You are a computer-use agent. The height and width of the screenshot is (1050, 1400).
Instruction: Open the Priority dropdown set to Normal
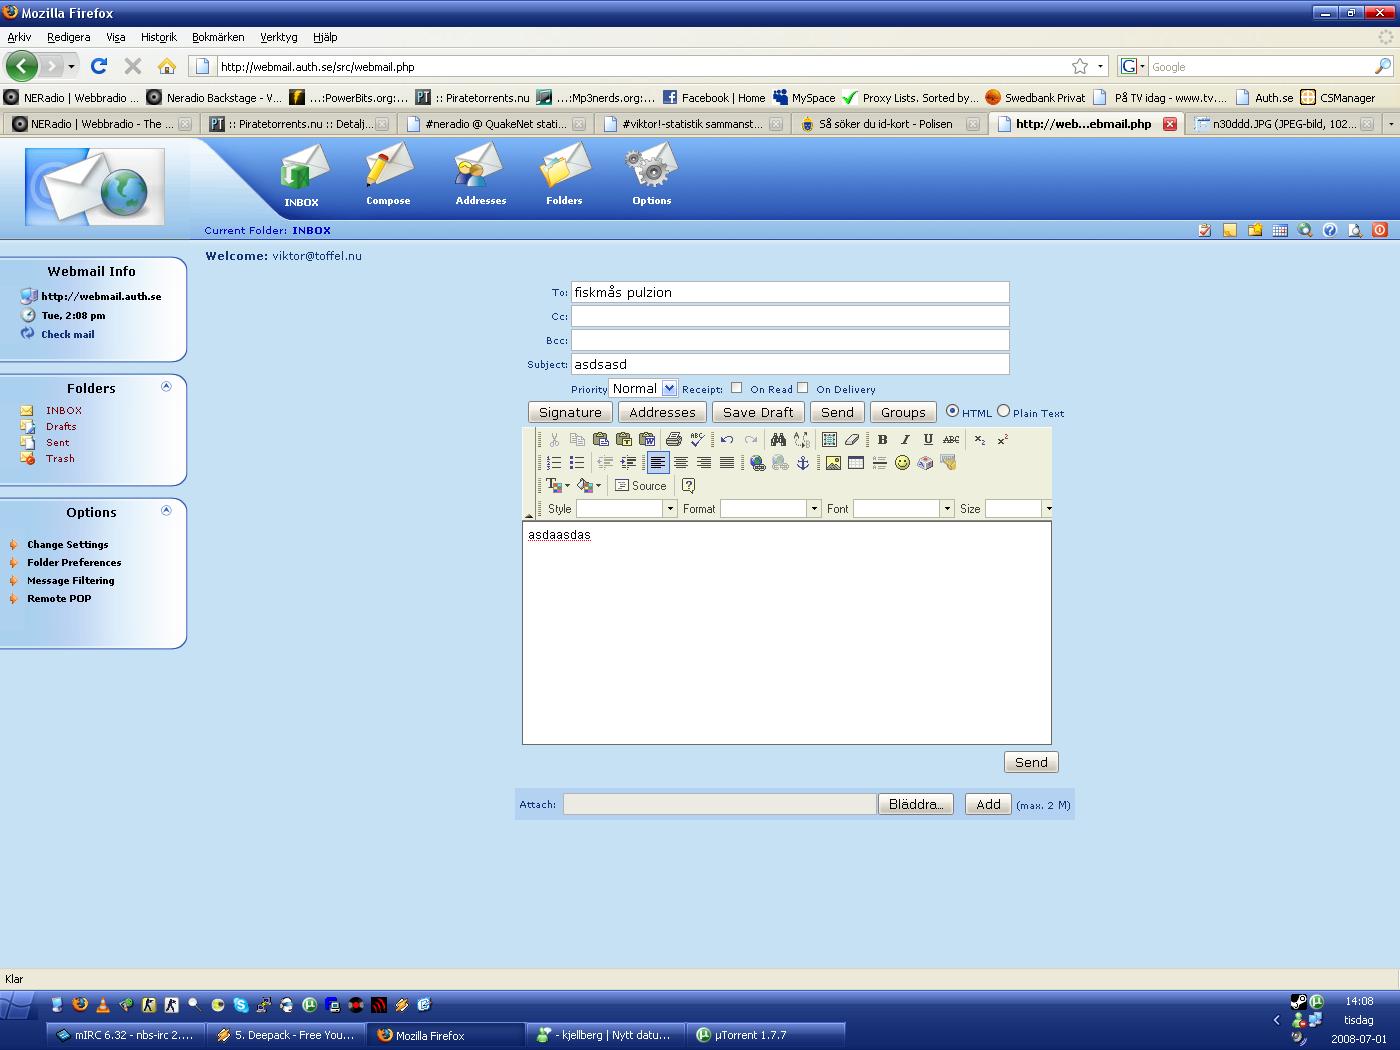click(x=643, y=388)
